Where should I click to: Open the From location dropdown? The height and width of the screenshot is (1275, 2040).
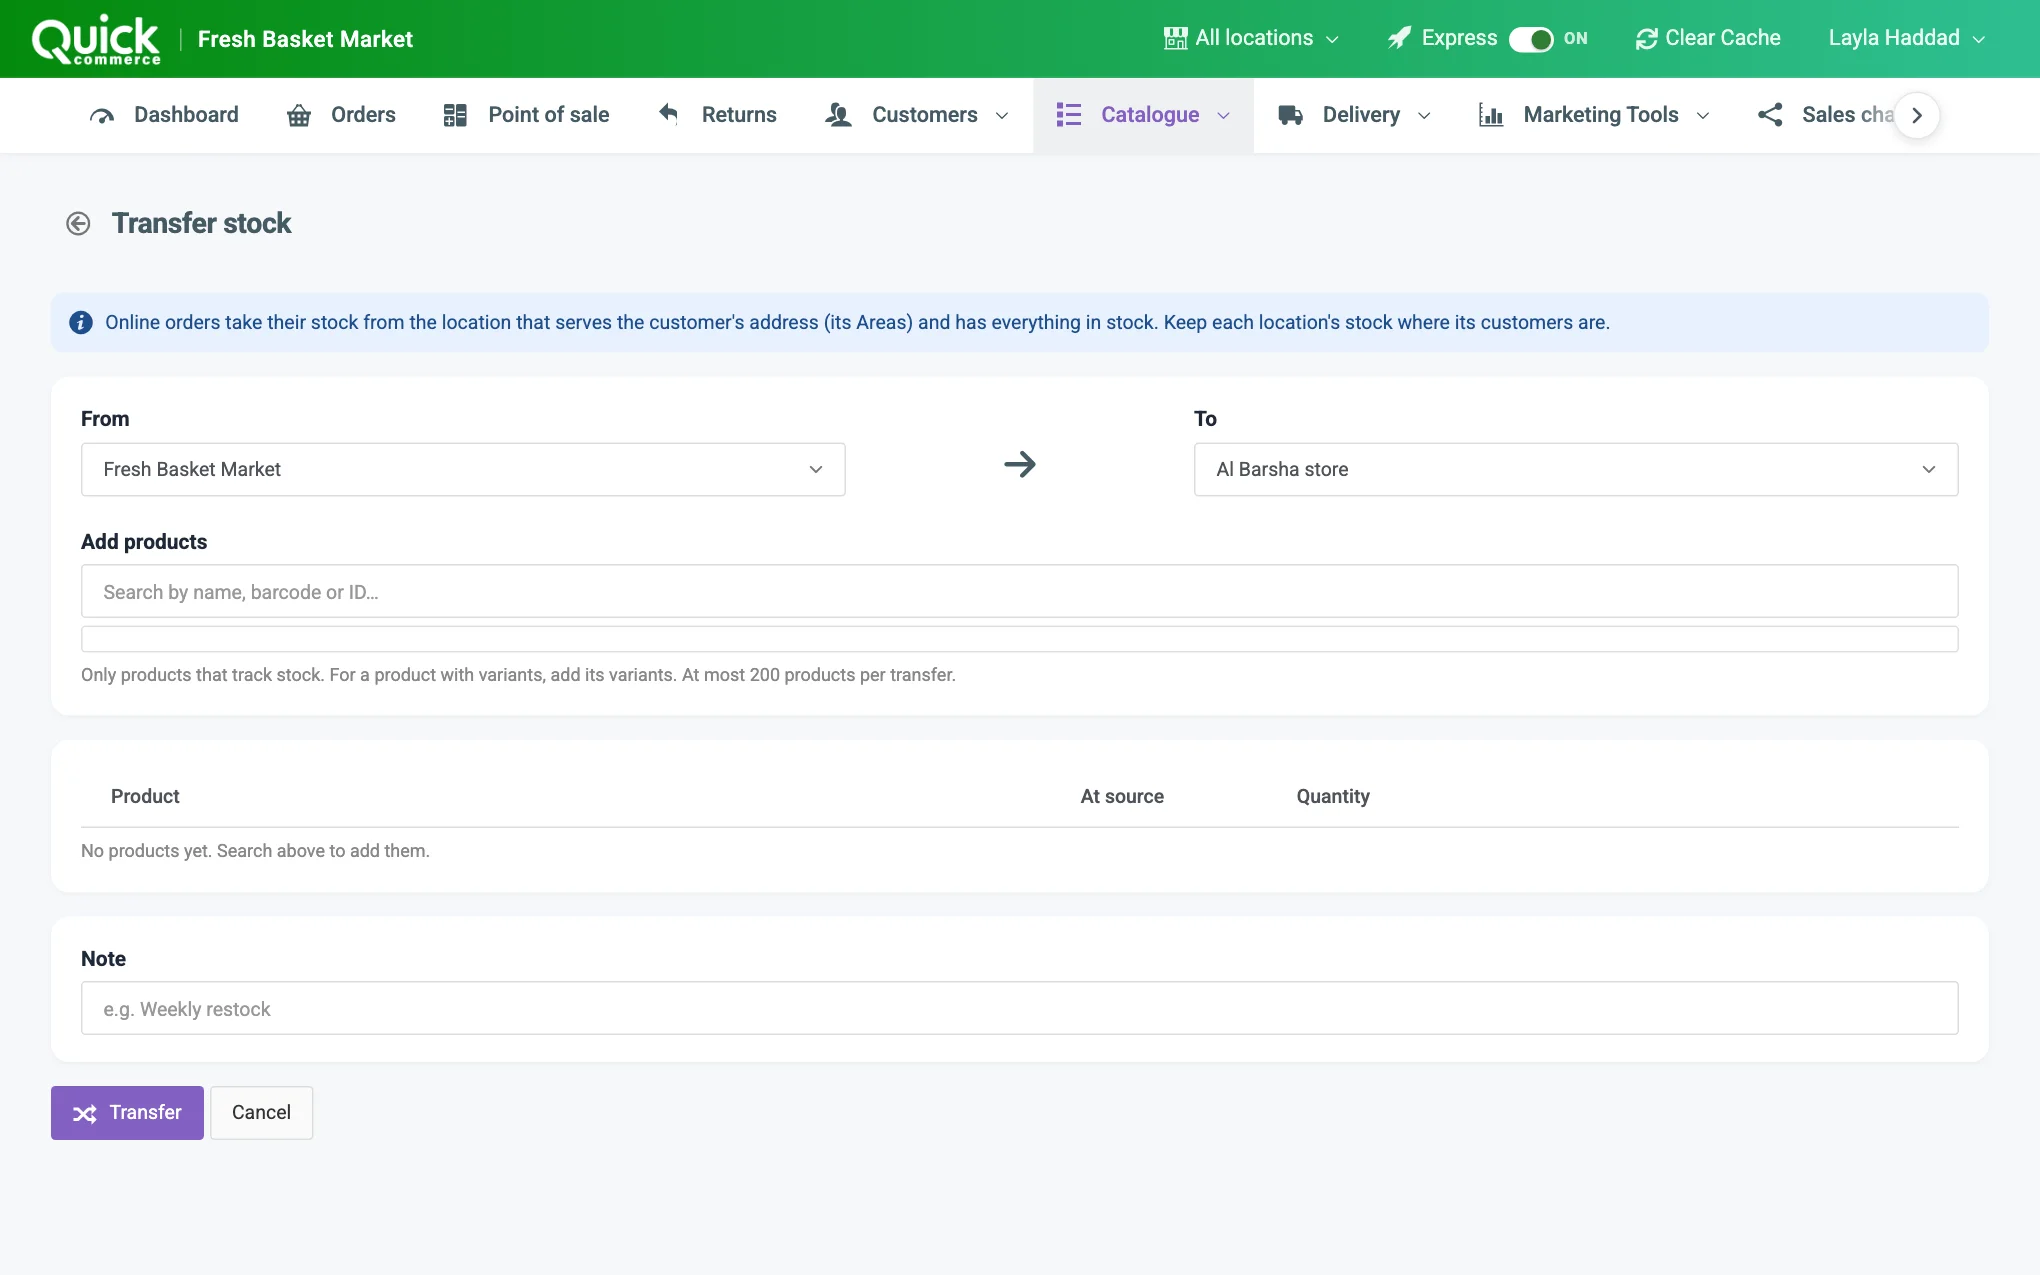click(463, 469)
